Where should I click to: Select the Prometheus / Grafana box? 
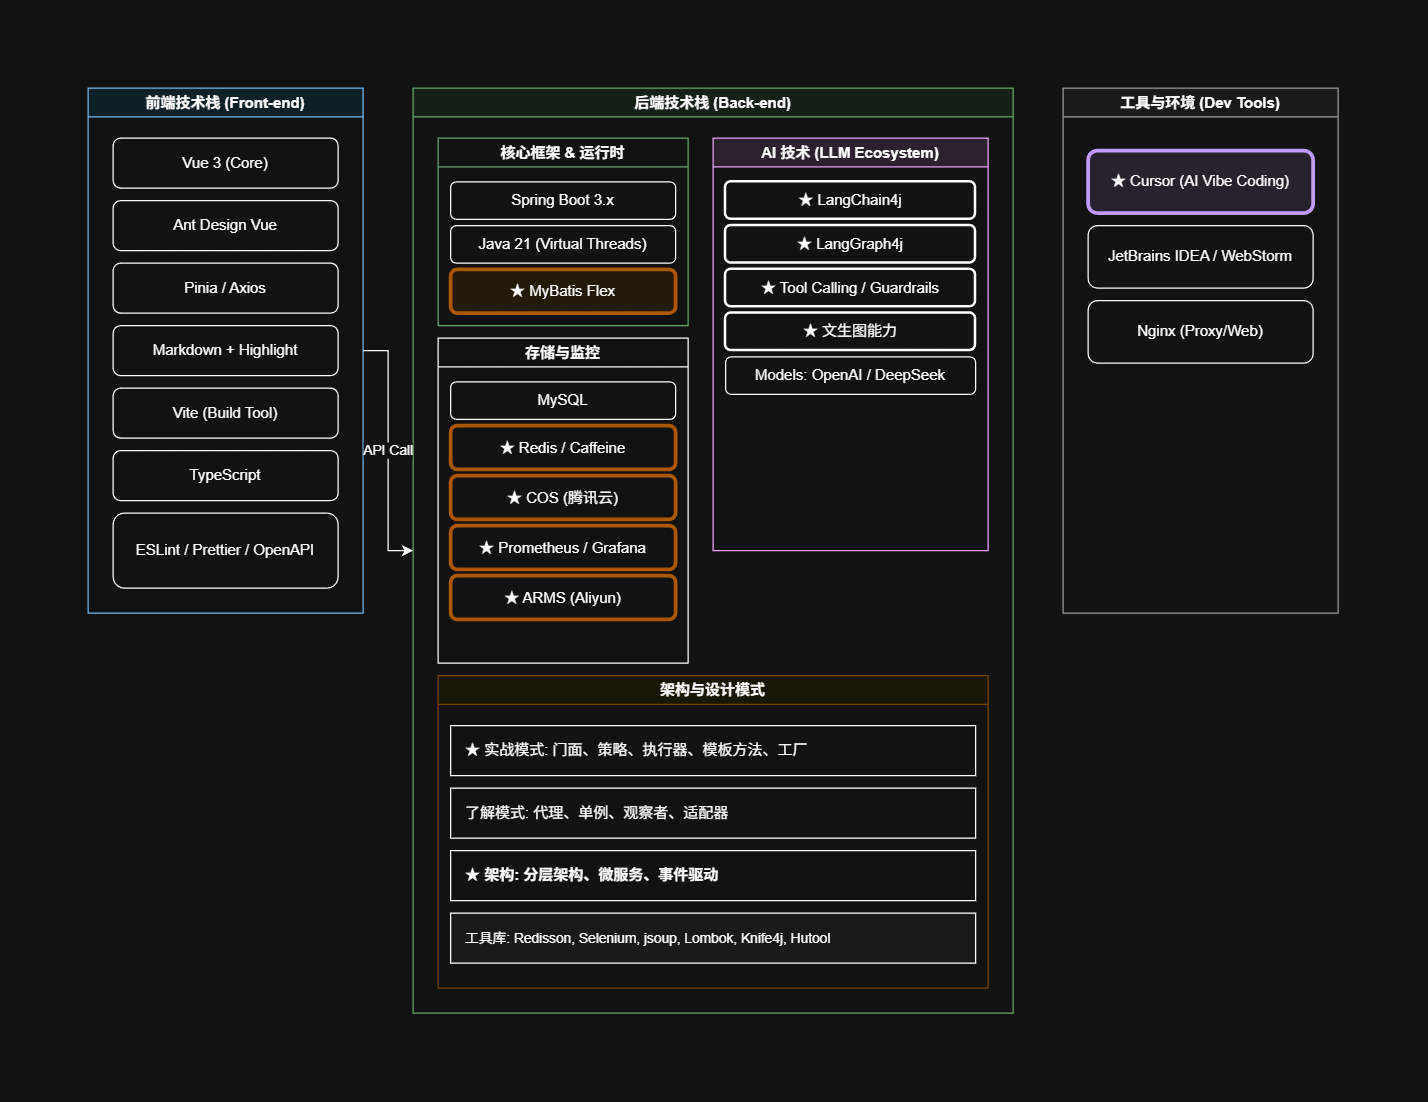(563, 548)
